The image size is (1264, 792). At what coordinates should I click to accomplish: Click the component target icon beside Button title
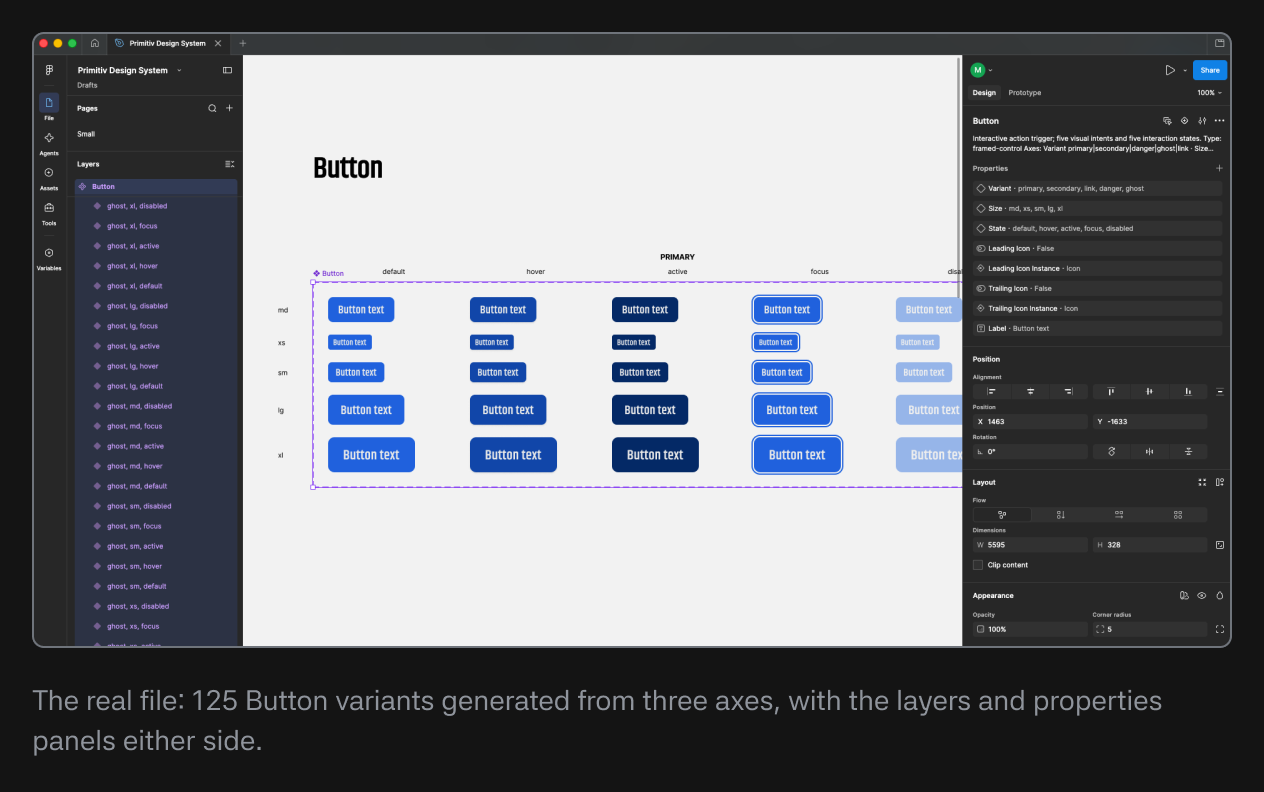pyautogui.click(x=1184, y=121)
